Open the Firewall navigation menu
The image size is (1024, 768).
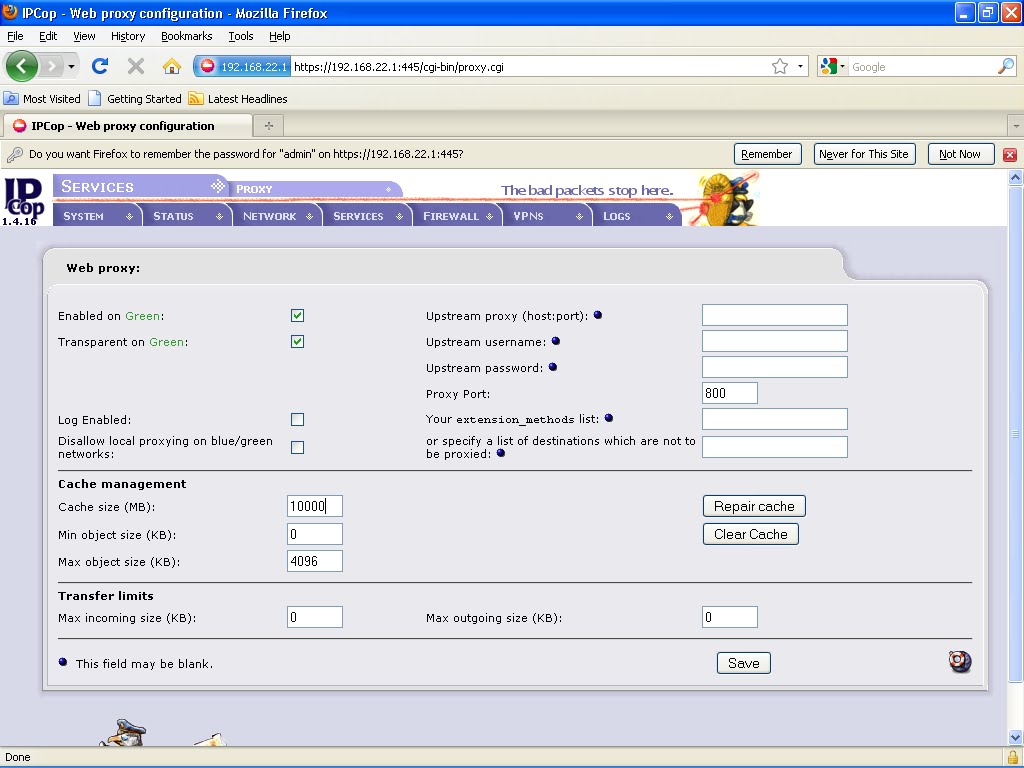pos(457,216)
